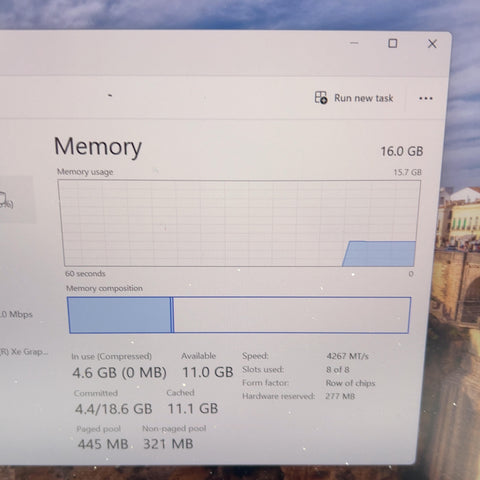
Task: Click the "Run new task" text label
Action: [364, 98]
